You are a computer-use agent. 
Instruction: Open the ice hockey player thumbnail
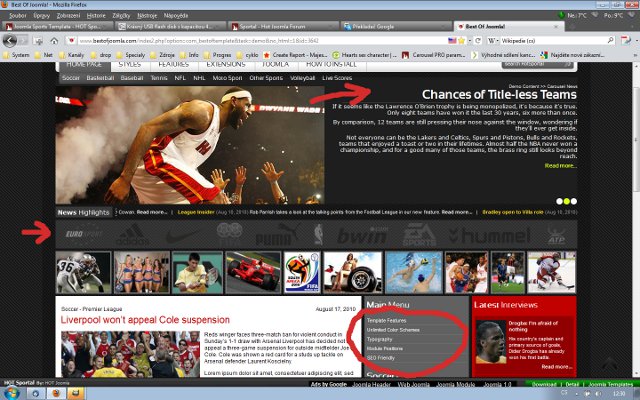click(552, 272)
